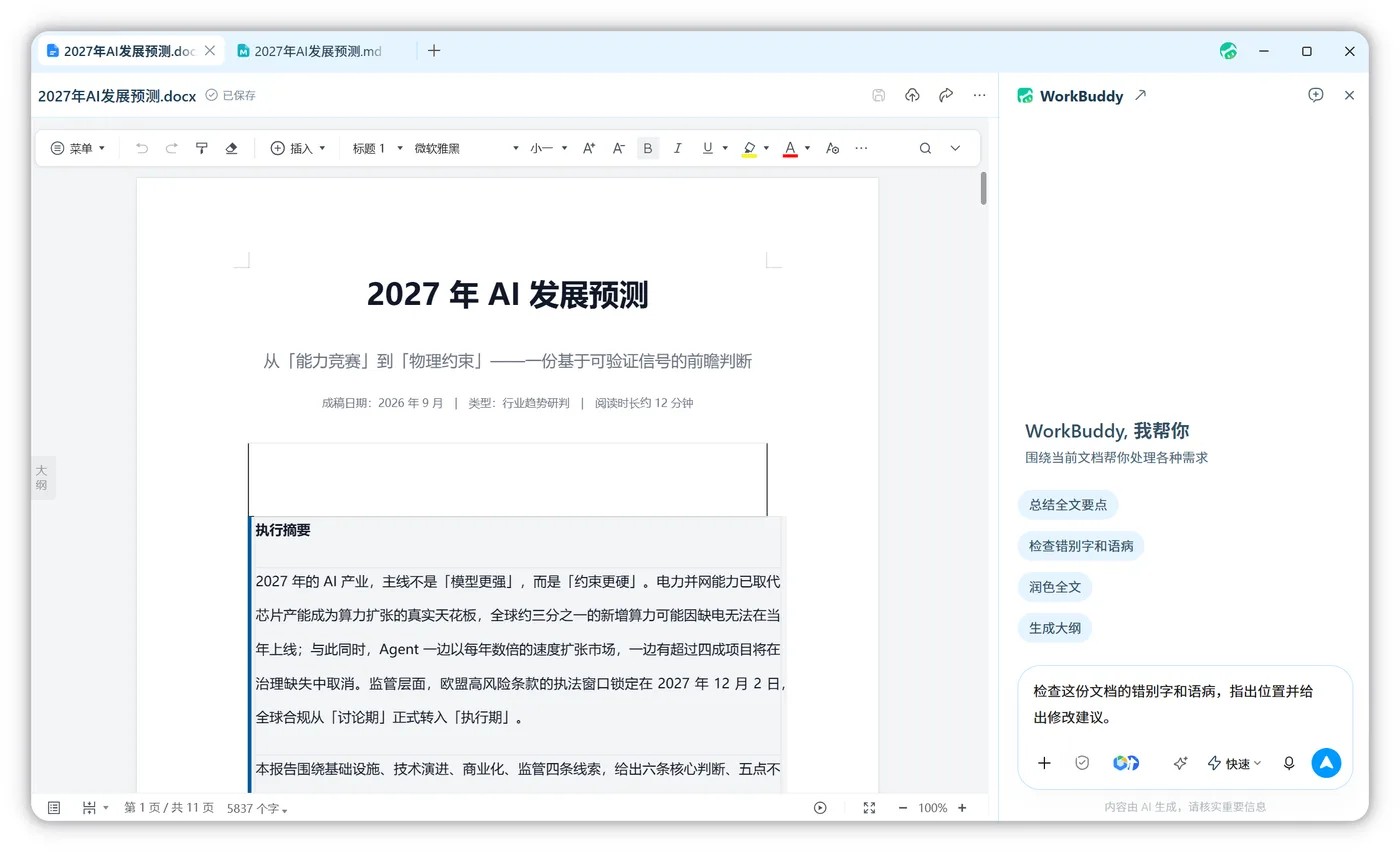Click the fullscreen icon in status bar

pos(869,808)
